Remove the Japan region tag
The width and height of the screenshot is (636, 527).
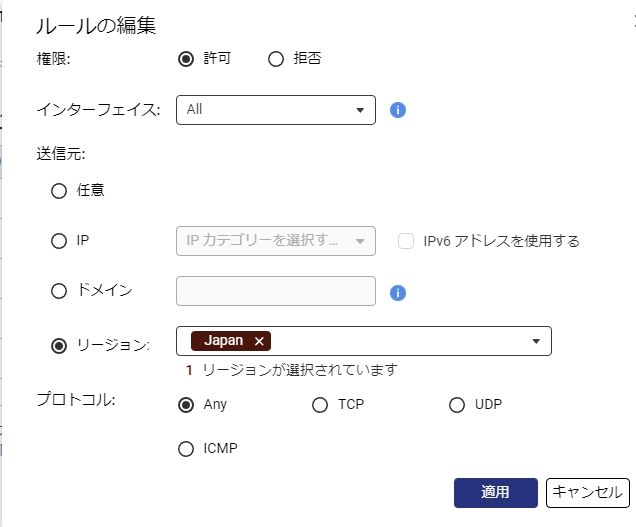click(260, 341)
